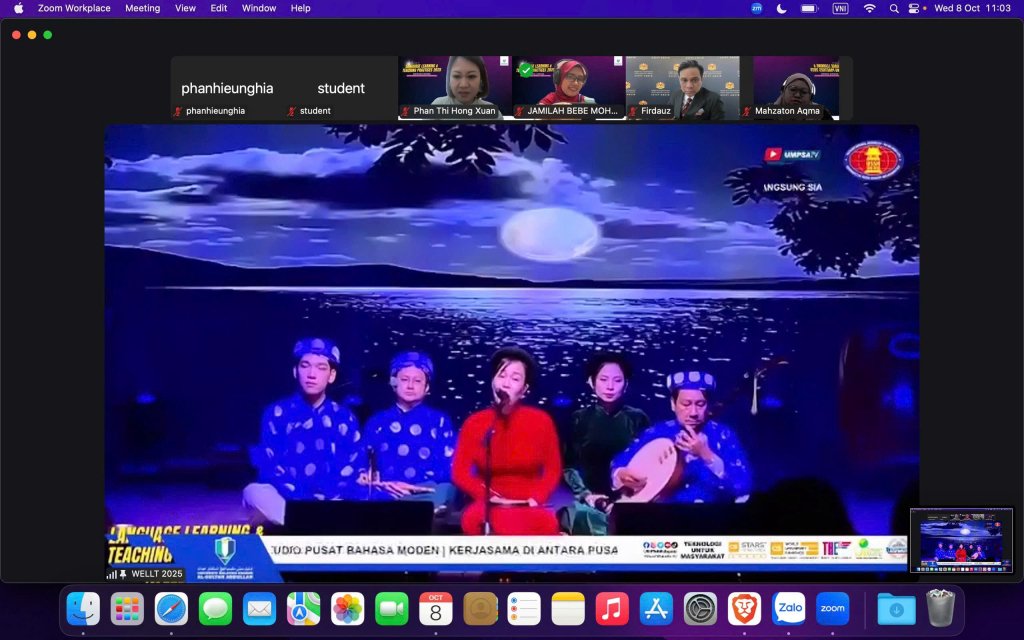Open Photos from the Dock
This screenshot has width=1024, height=640.
[x=347, y=609]
